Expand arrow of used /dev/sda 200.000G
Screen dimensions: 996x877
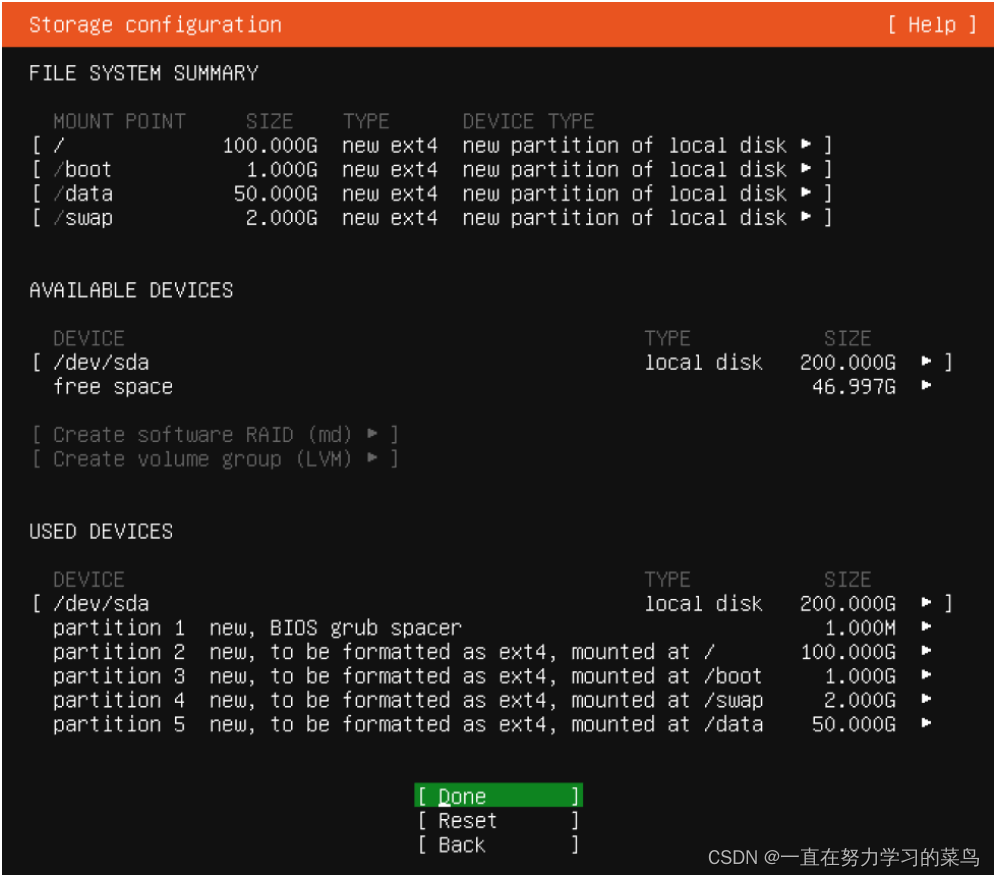click(926, 603)
